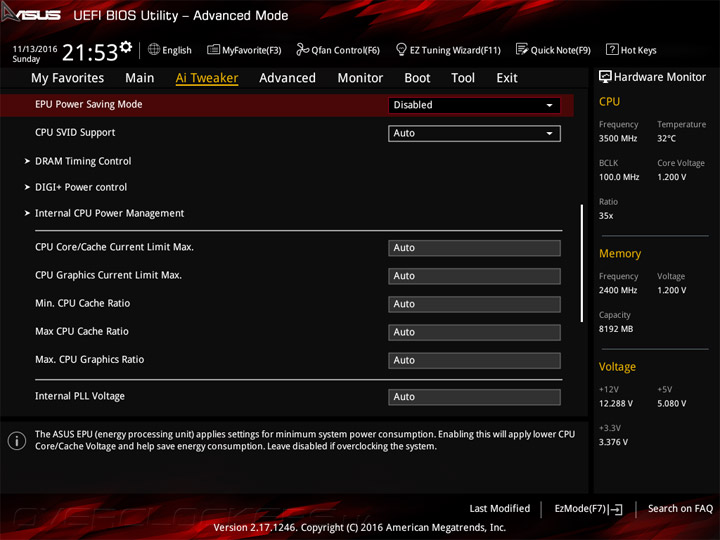This screenshot has width=720, height=540.
Task: Edit Max. CPU Graphics Ratio field
Action: point(474,360)
